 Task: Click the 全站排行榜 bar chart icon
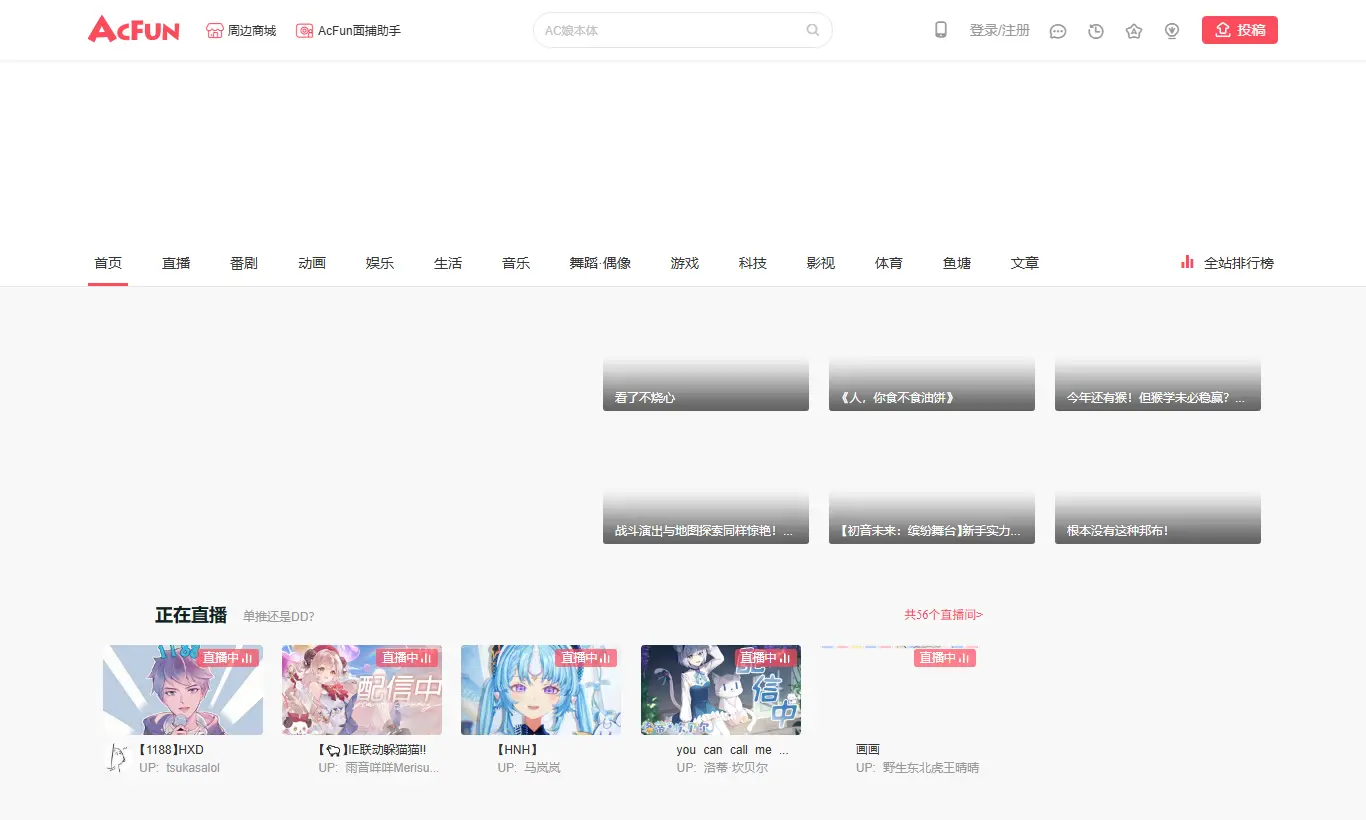[1187, 262]
